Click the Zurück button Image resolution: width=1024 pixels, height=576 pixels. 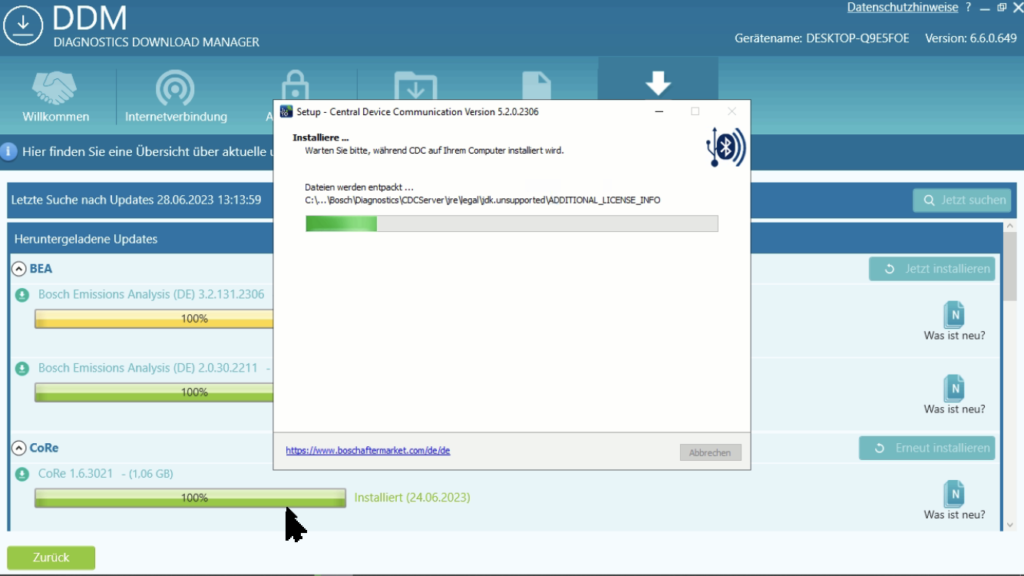click(x=51, y=558)
